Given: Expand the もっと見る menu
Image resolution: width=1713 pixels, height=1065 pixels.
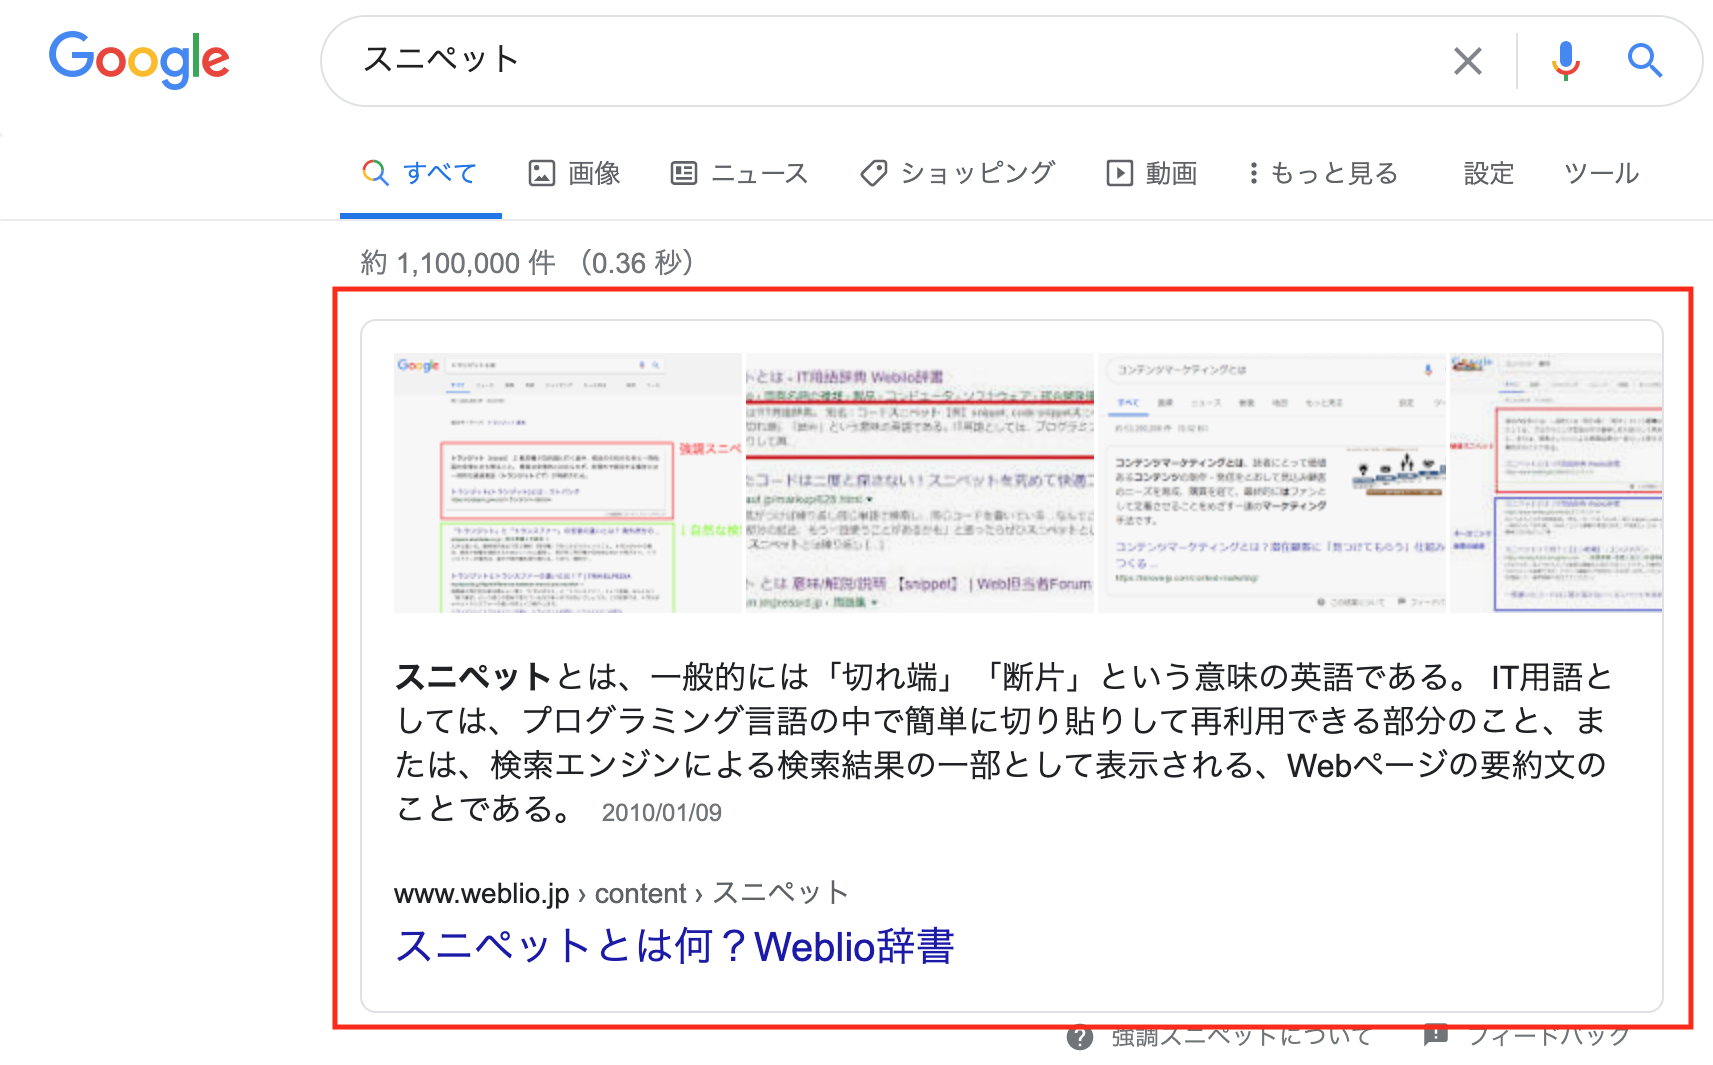Looking at the screenshot, I should 1322,173.
